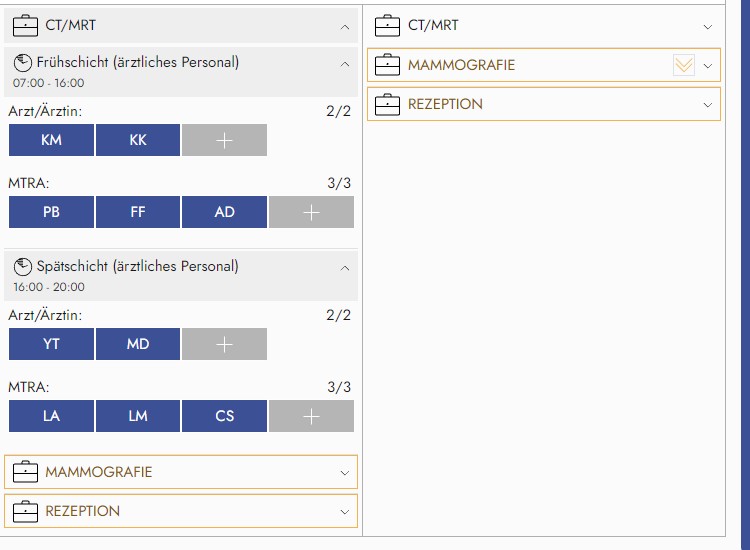Add an MTRA to Frühschicht with plus
Viewport: 750px width, 550px height.
(311, 212)
